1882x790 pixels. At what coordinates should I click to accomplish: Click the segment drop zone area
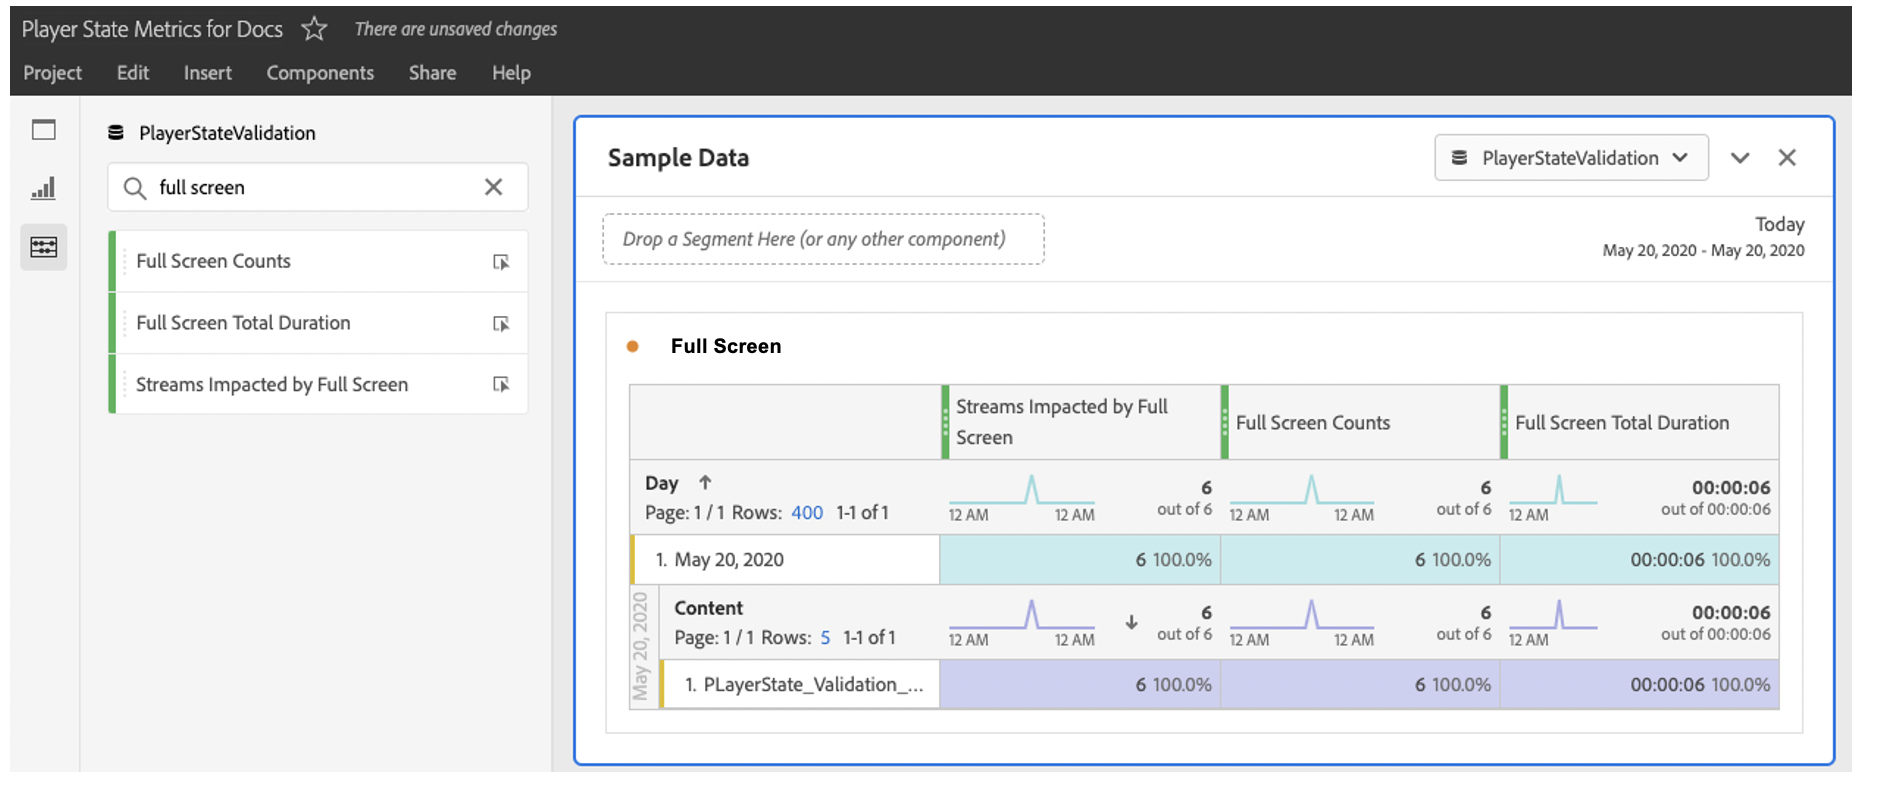pyautogui.click(x=823, y=239)
